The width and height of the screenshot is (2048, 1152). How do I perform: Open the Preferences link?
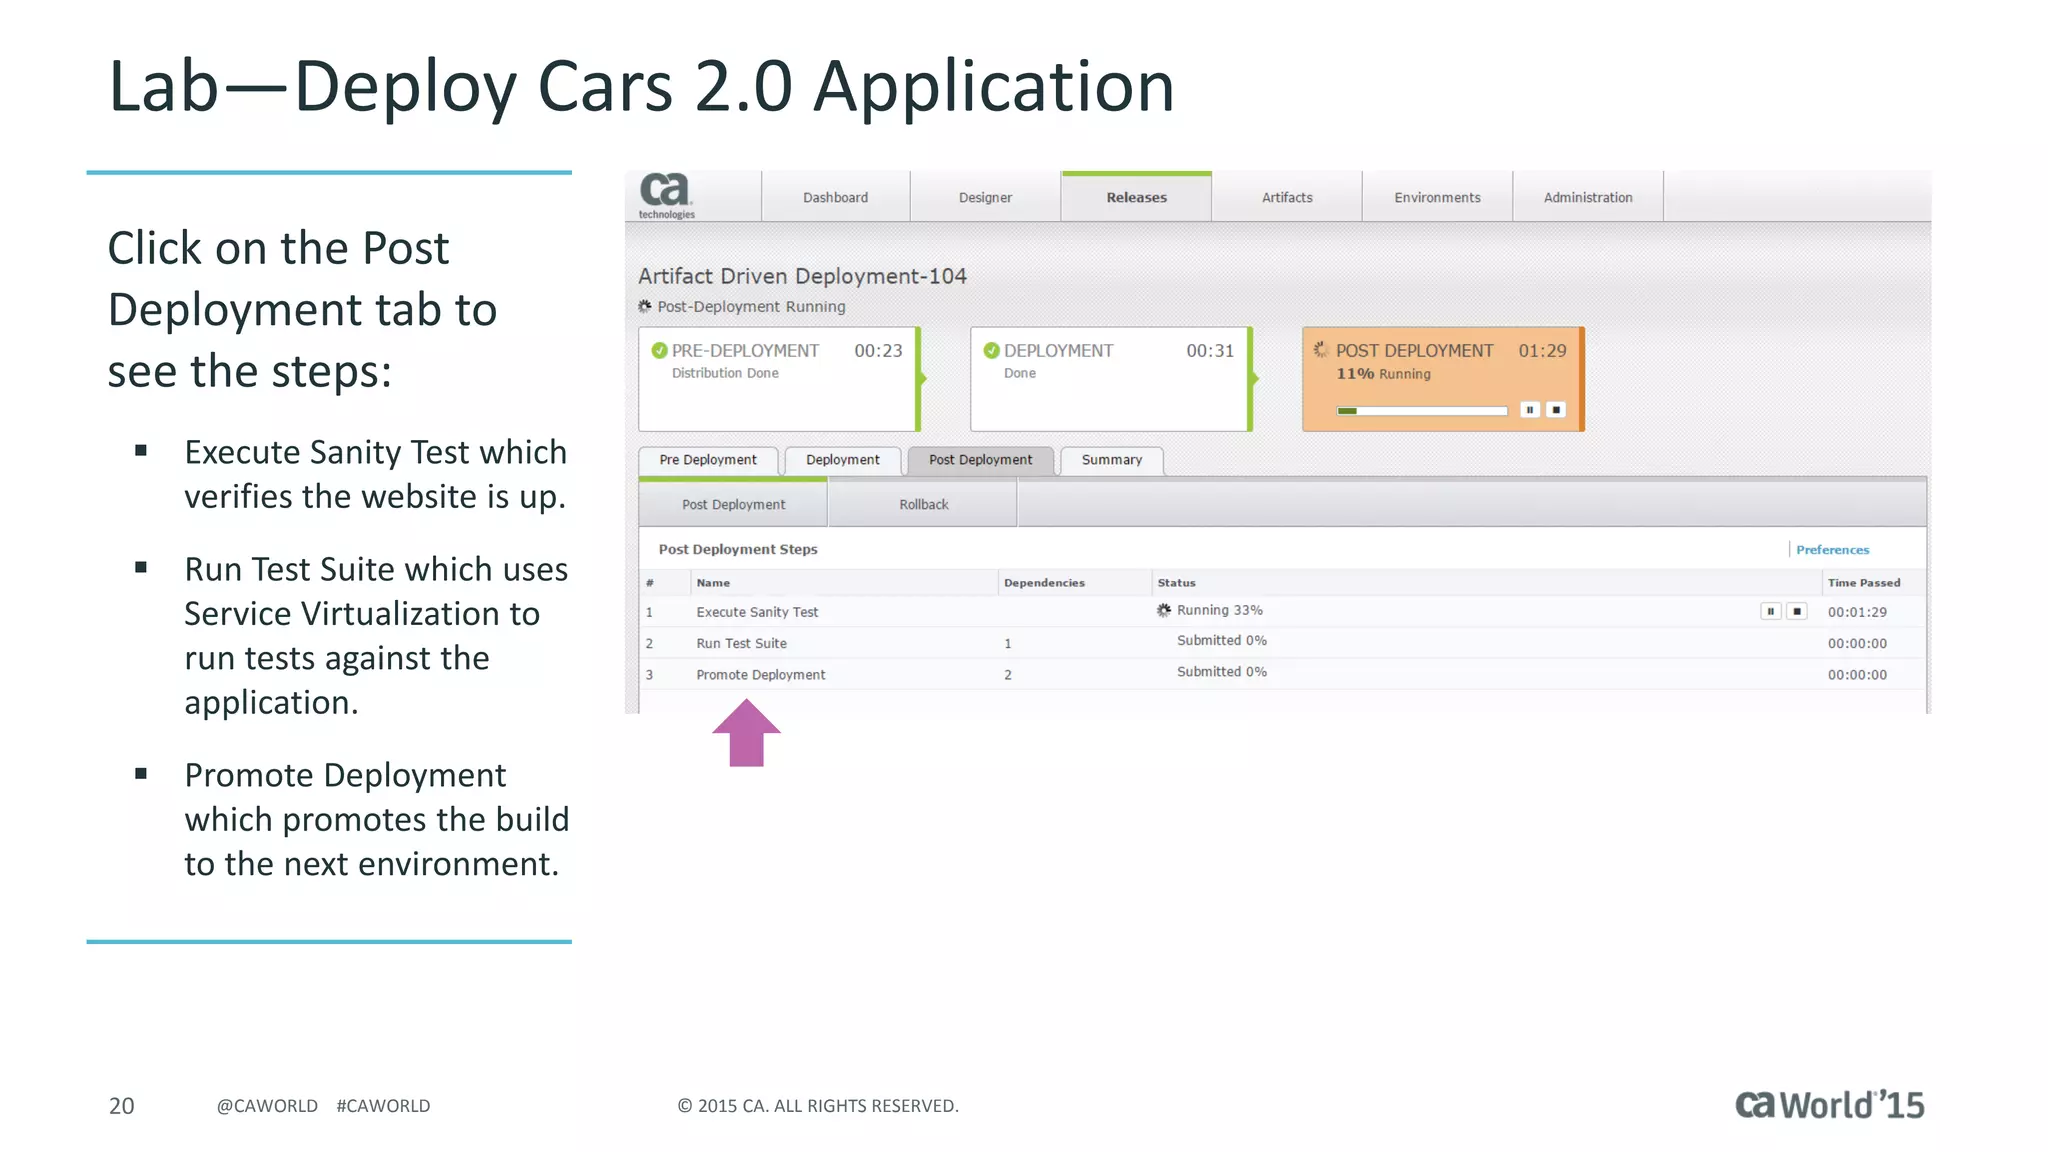(x=1832, y=550)
